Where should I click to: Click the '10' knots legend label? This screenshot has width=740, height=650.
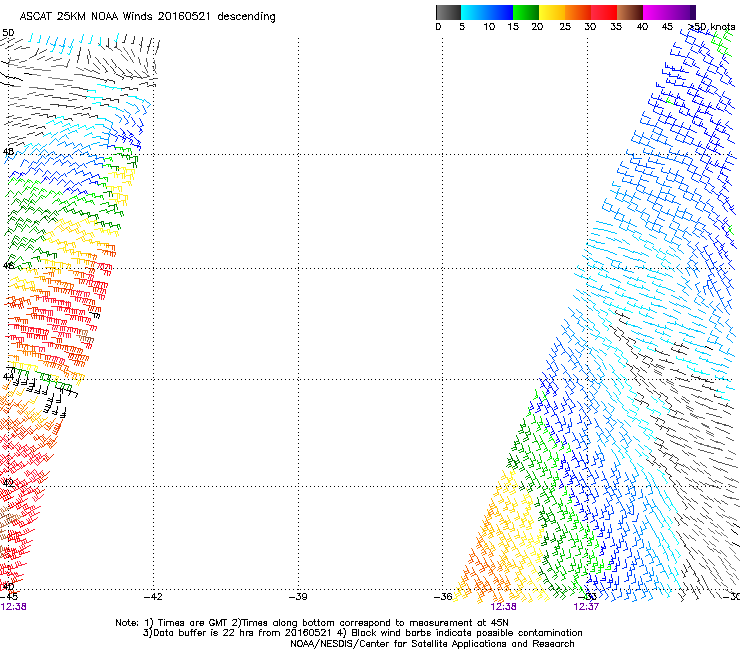pos(489,27)
